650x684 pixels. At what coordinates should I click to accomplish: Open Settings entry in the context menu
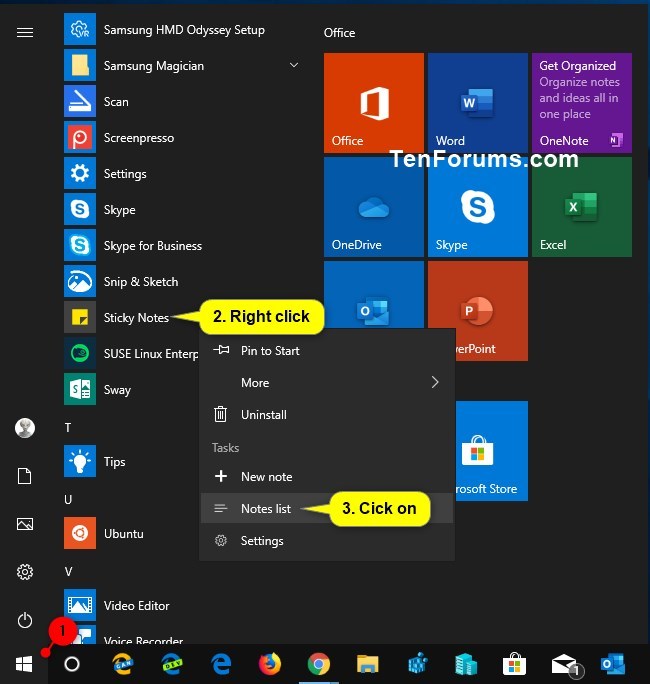coord(327,540)
